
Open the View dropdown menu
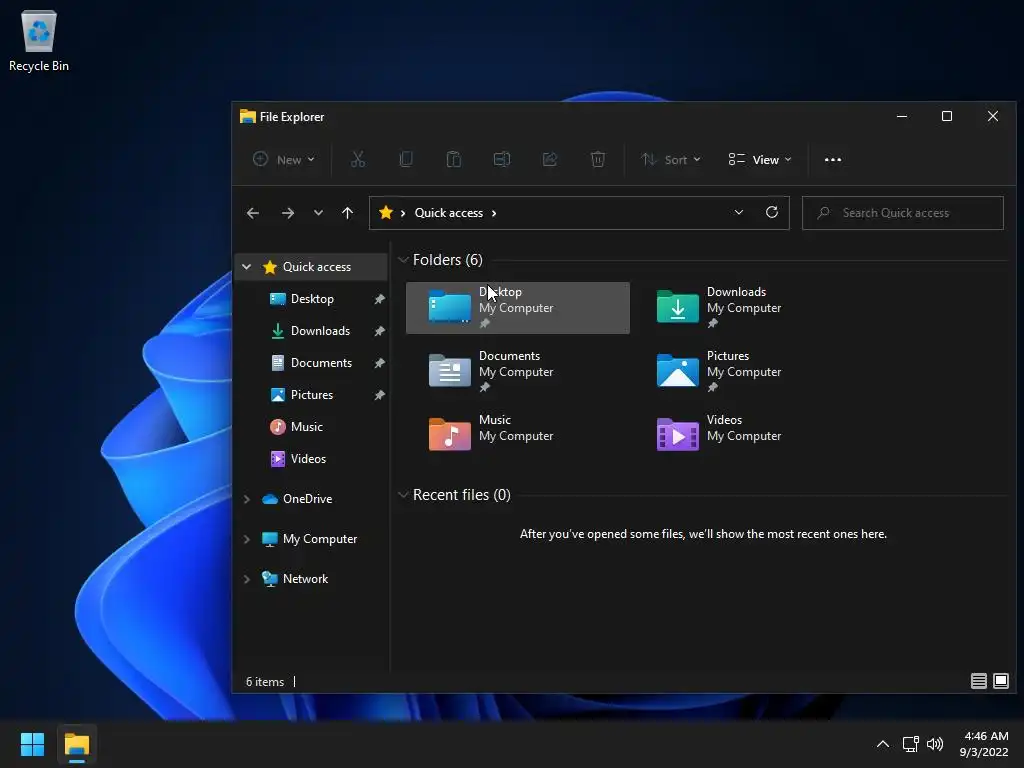coord(760,159)
